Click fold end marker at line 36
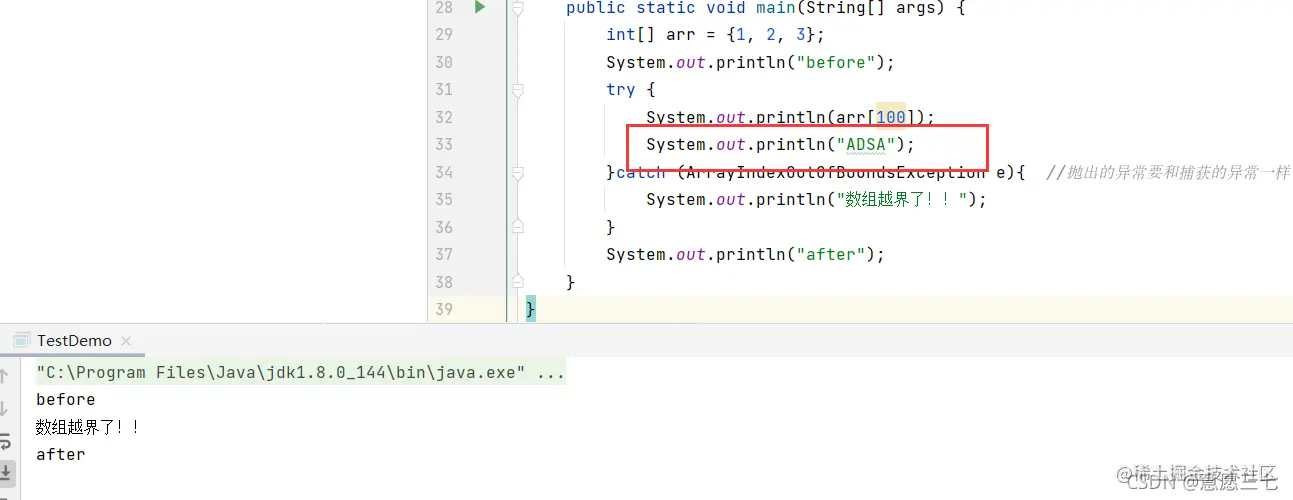 (517, 227)
